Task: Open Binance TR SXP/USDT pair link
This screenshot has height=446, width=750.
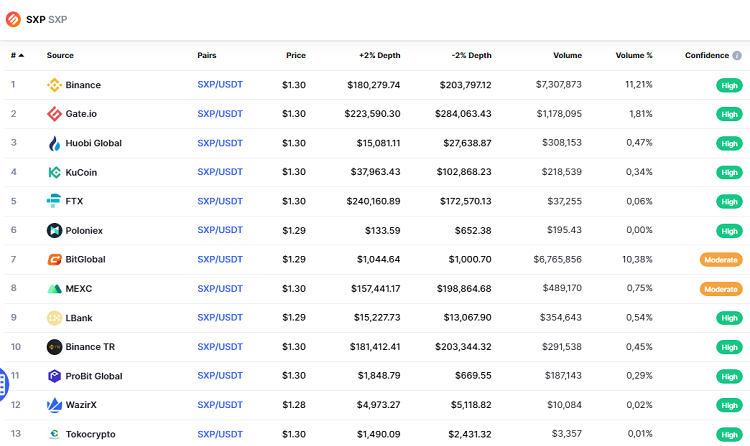Action: click(x=220, y=347)
